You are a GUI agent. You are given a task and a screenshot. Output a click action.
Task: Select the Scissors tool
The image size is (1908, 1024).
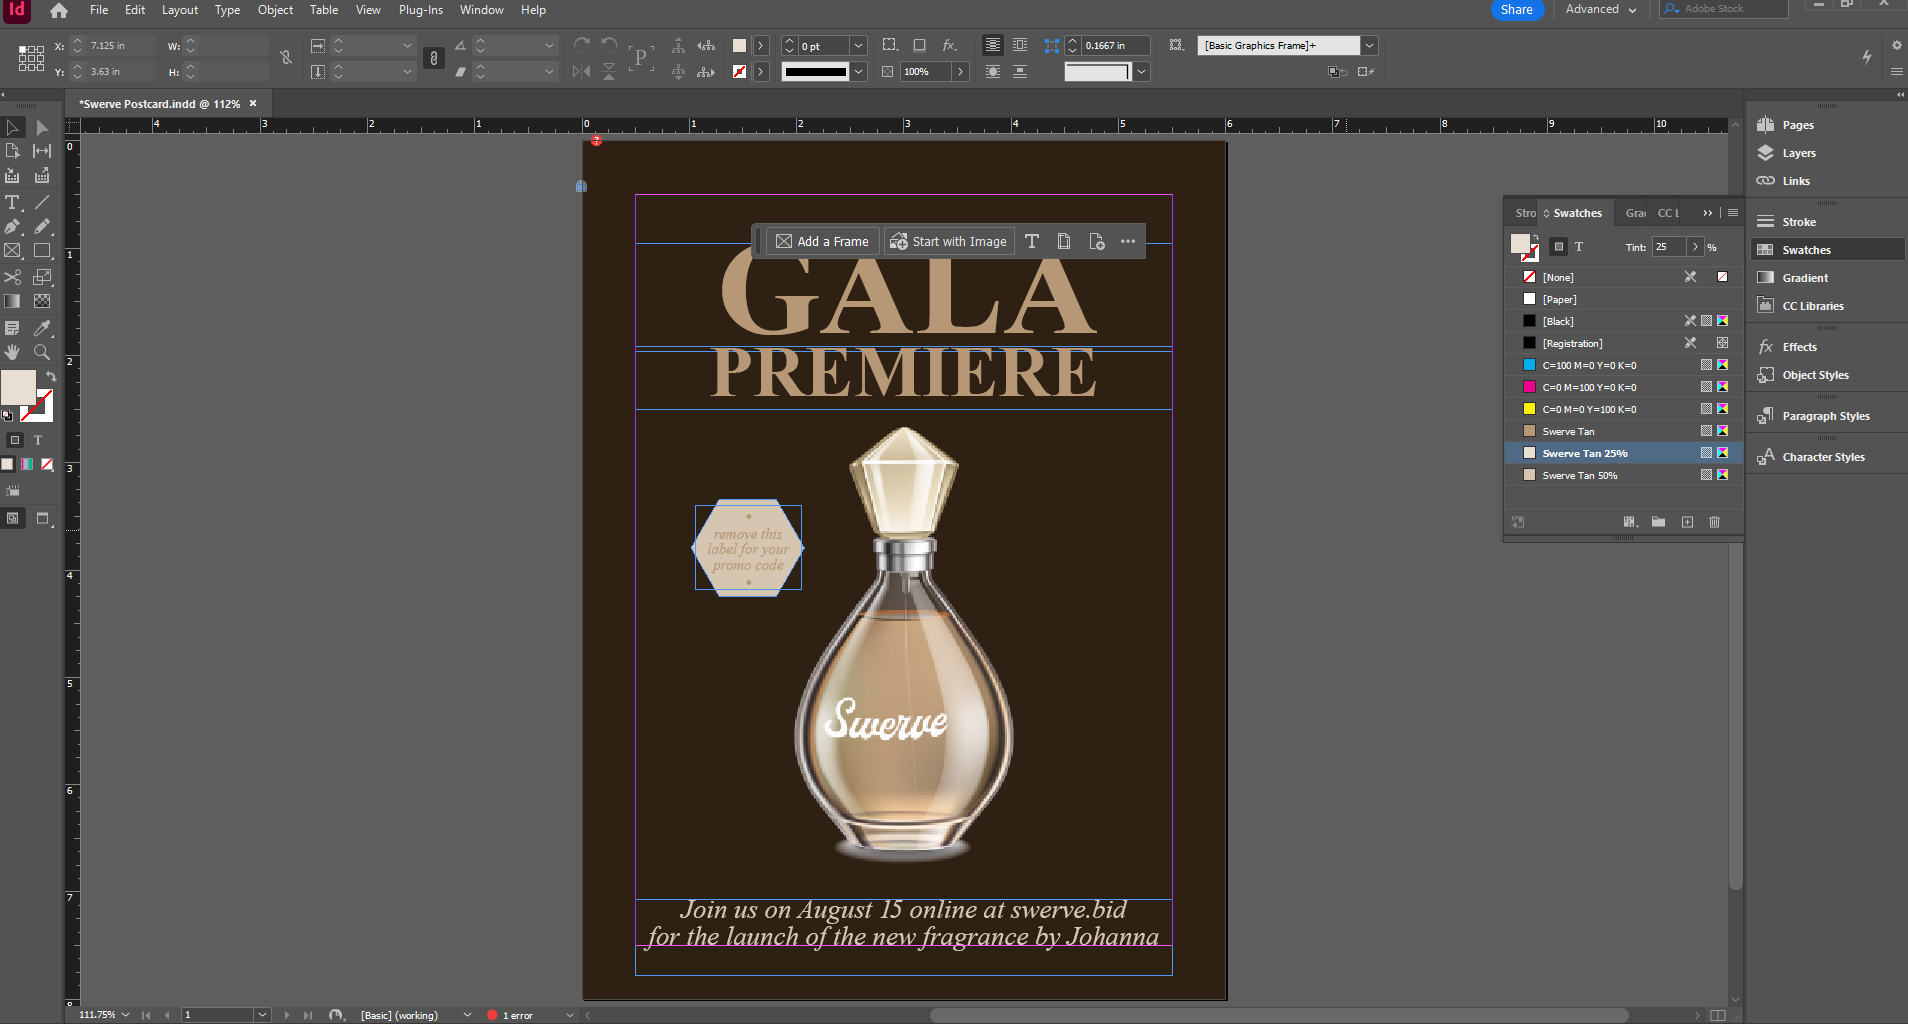[13, 277]
